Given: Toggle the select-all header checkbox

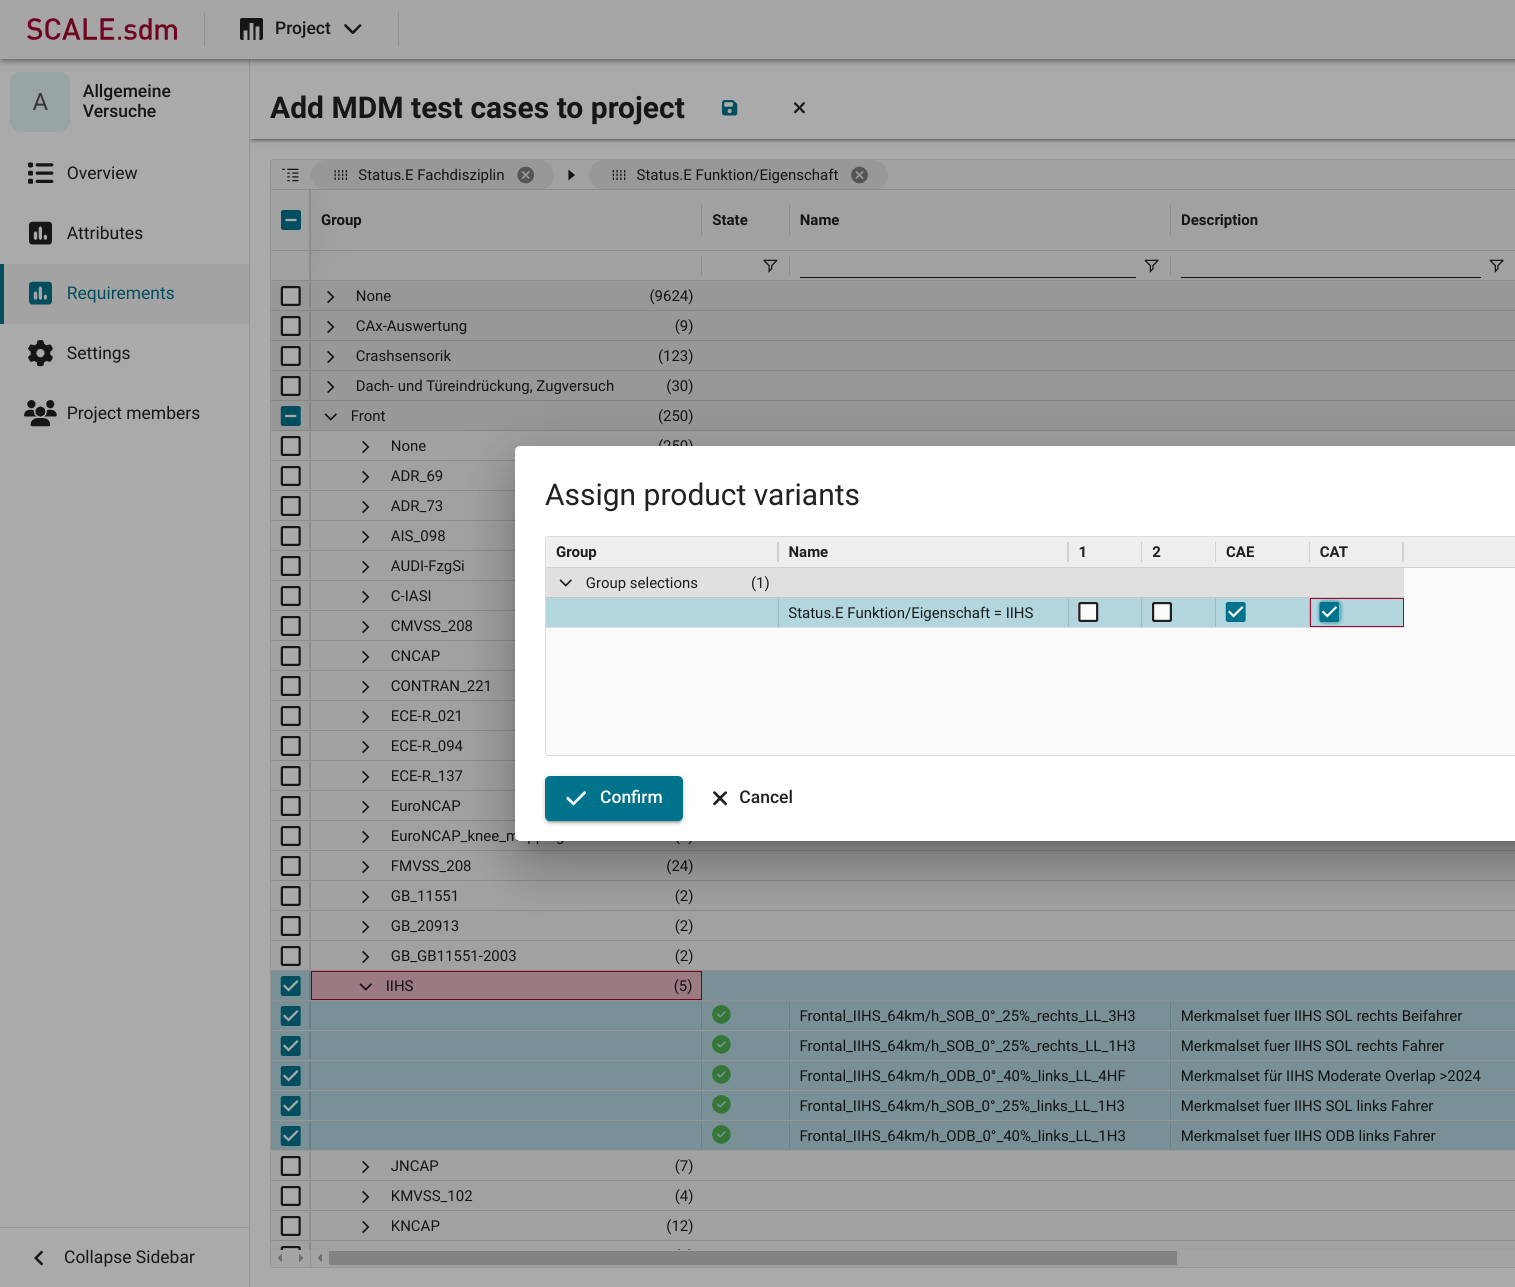Looking at the screenshot, I should click(291, 220).
